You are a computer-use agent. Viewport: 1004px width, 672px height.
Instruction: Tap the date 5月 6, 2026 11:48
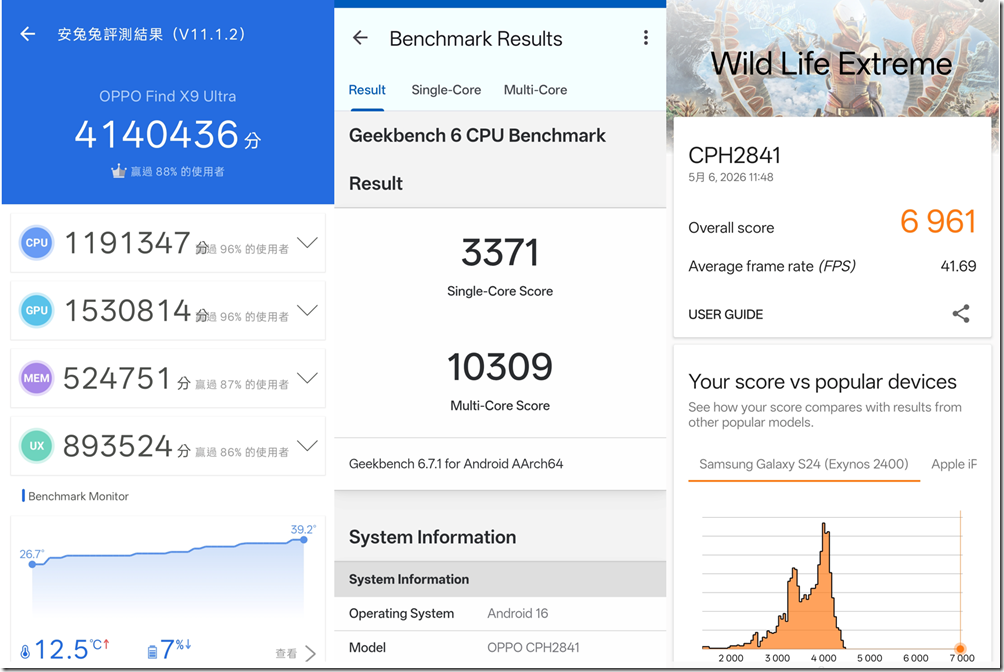point(731,177)
